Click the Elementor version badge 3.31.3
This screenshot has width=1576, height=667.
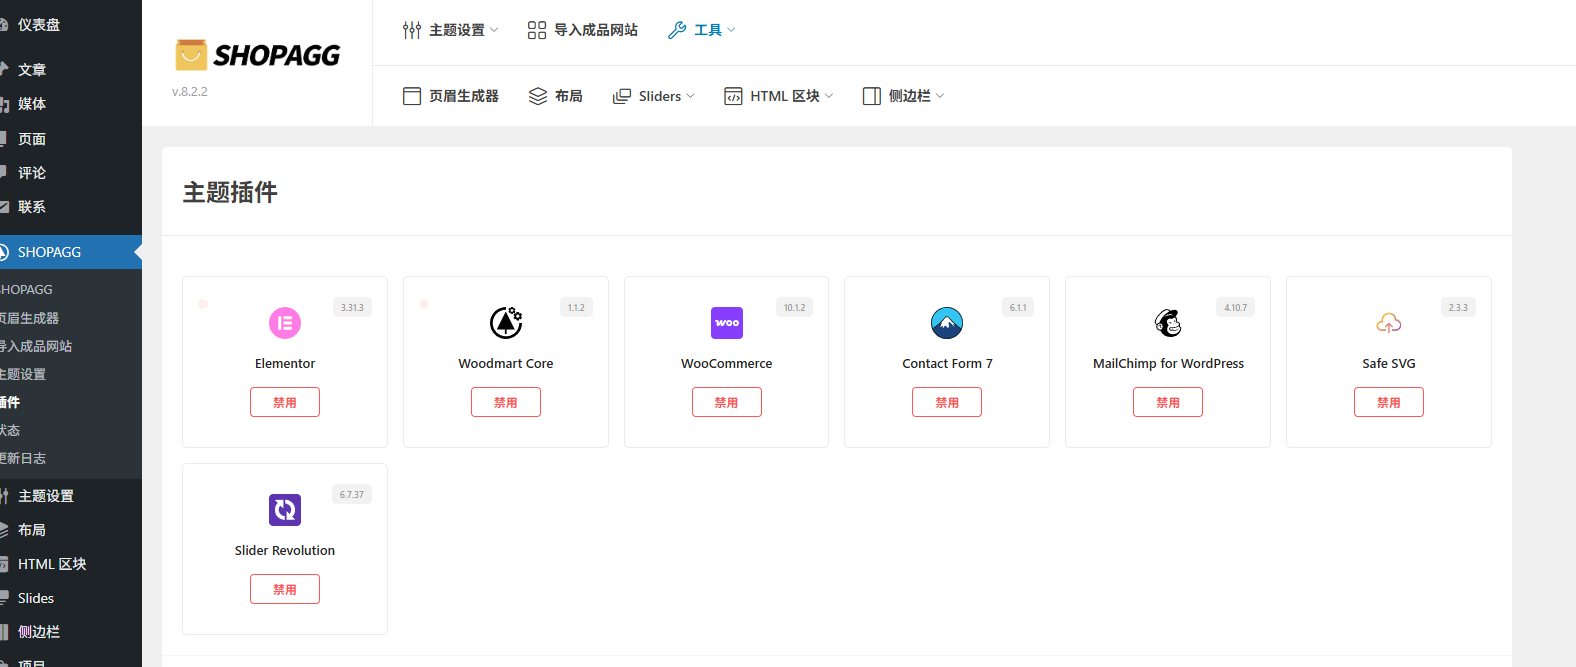352,307
